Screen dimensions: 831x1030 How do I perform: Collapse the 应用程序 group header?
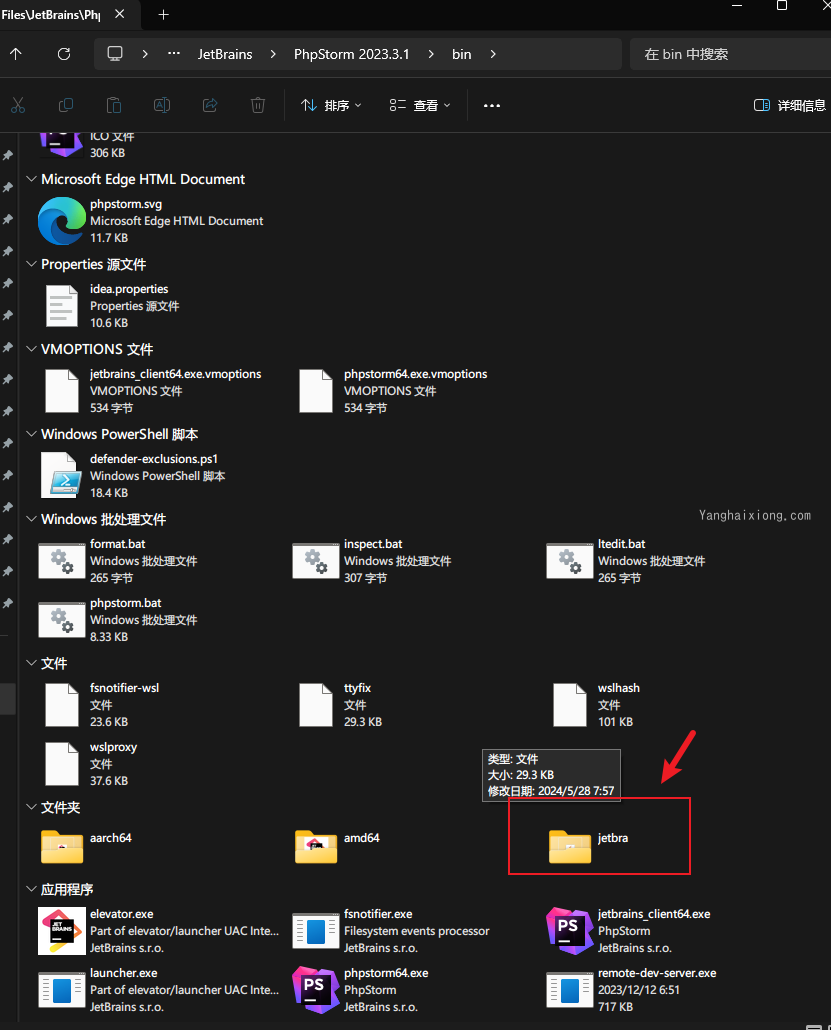point(31,889)
